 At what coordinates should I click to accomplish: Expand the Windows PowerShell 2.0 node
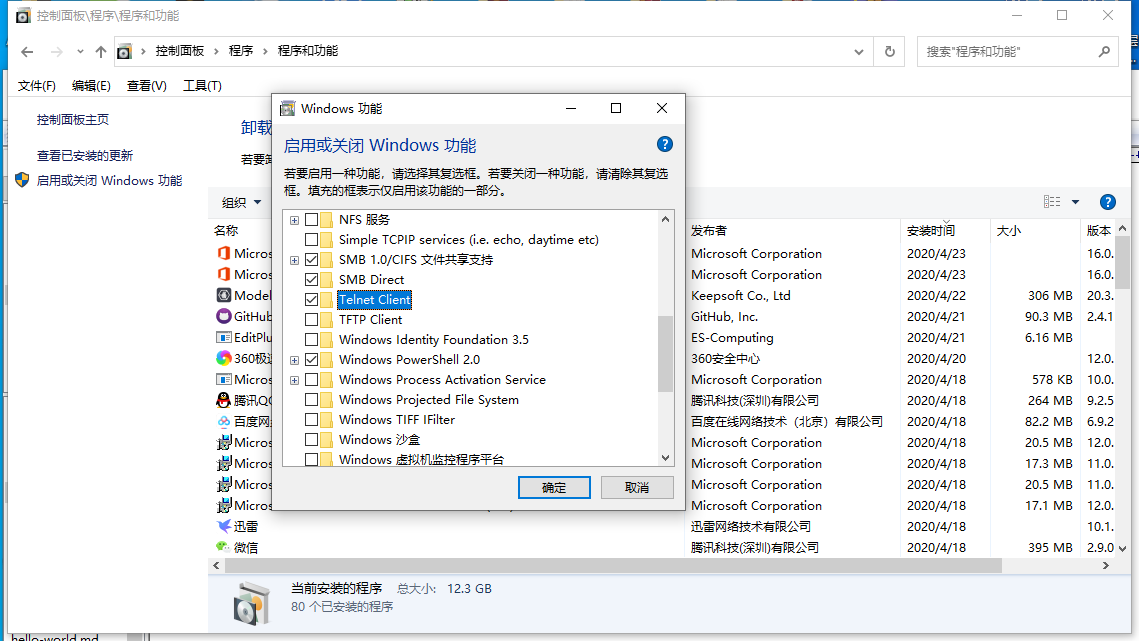294,360
